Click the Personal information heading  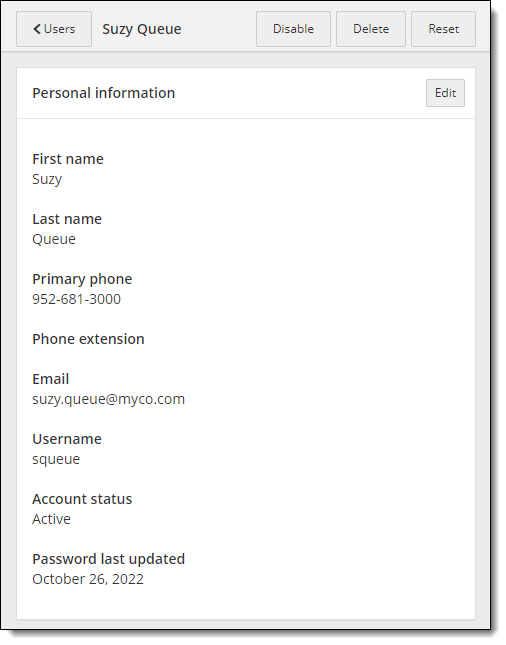point(104,93)
